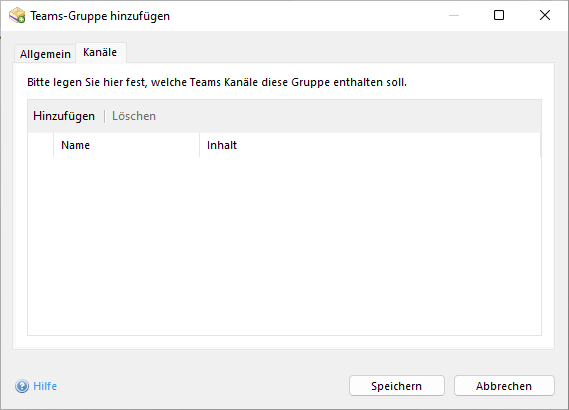Maximize the Teams-Gruppe hinzufügen dialog
The image size is (569, 410).
click(x=499, y=15)
